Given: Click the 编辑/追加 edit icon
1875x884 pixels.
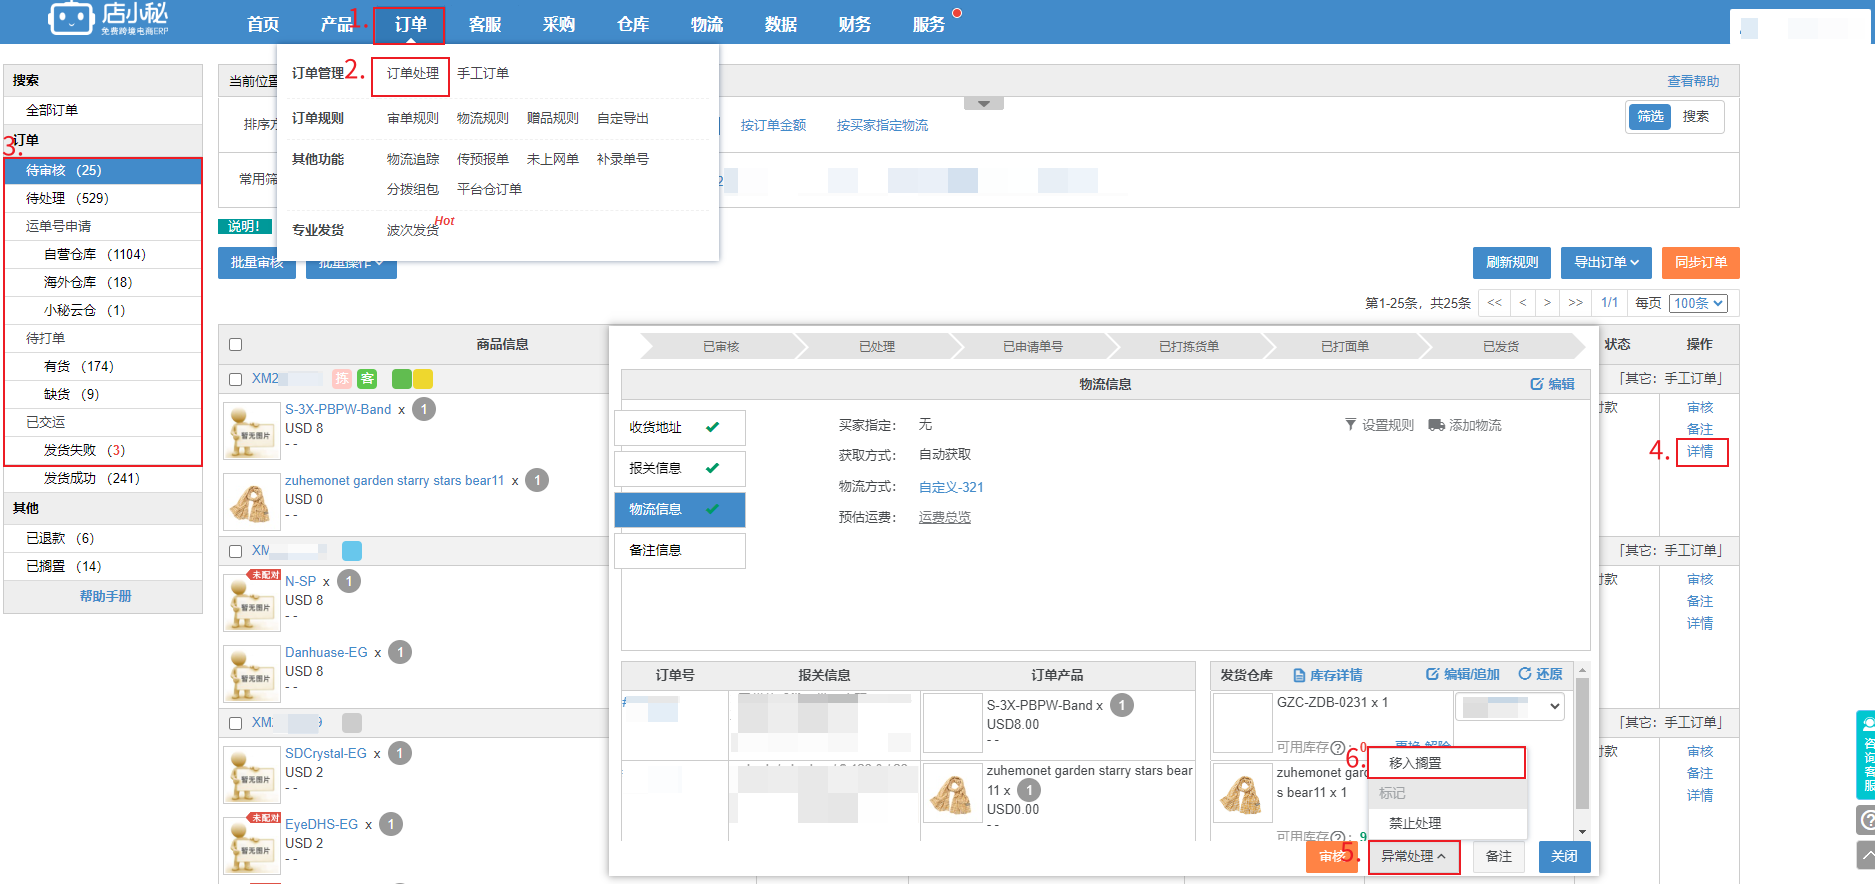Looking at the screenshot, I should point(1432,674).
